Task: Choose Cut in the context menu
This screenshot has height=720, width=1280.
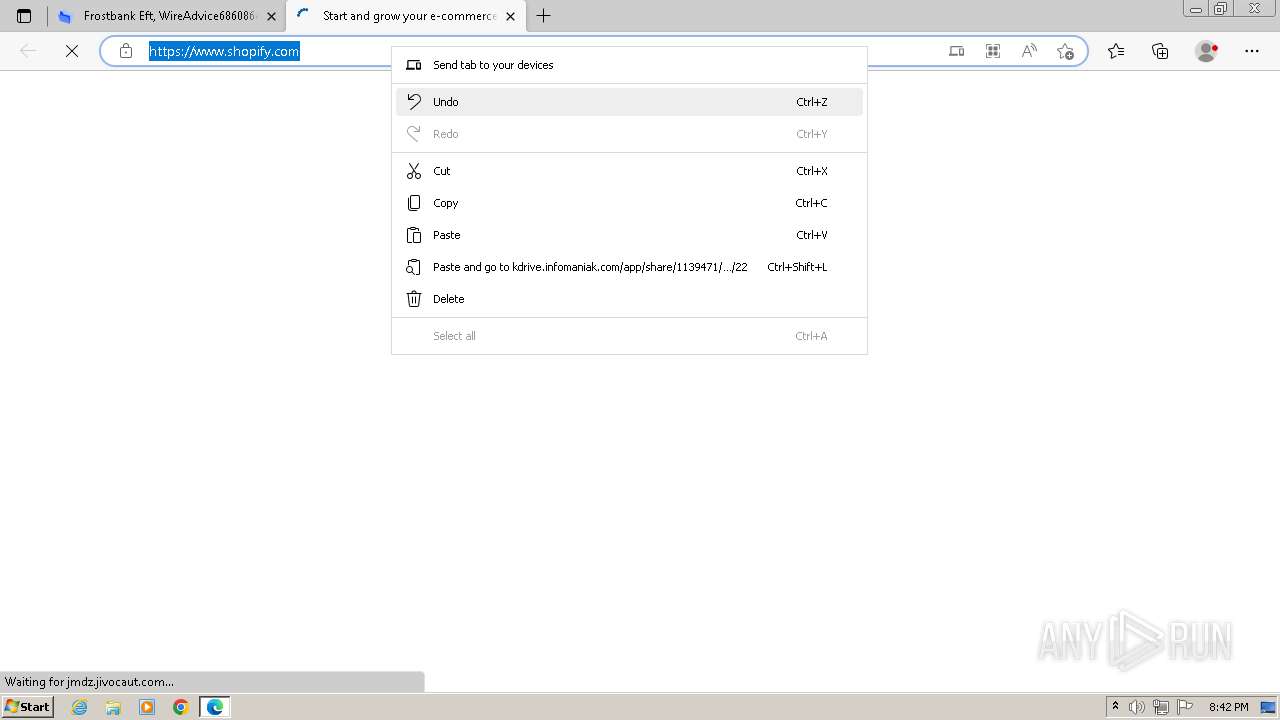Action: pyautogui.click(x=629, y=171)
